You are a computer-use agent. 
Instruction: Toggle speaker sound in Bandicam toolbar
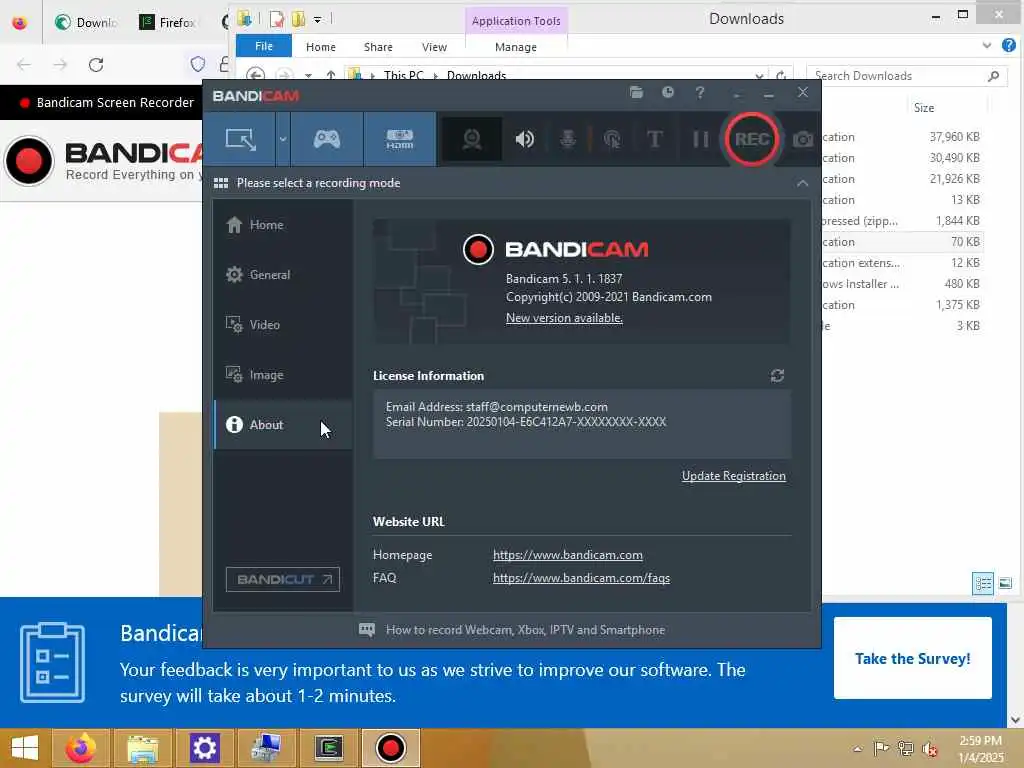tap(524, 139)
